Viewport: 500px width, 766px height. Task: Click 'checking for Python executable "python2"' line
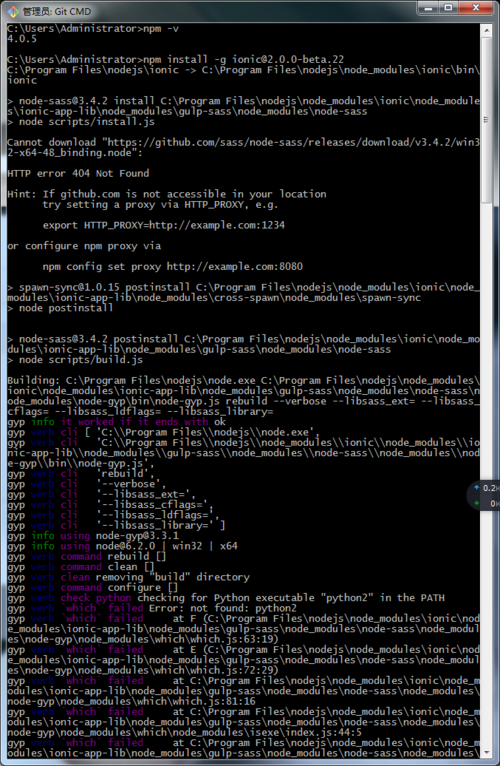tap(226, 598)
